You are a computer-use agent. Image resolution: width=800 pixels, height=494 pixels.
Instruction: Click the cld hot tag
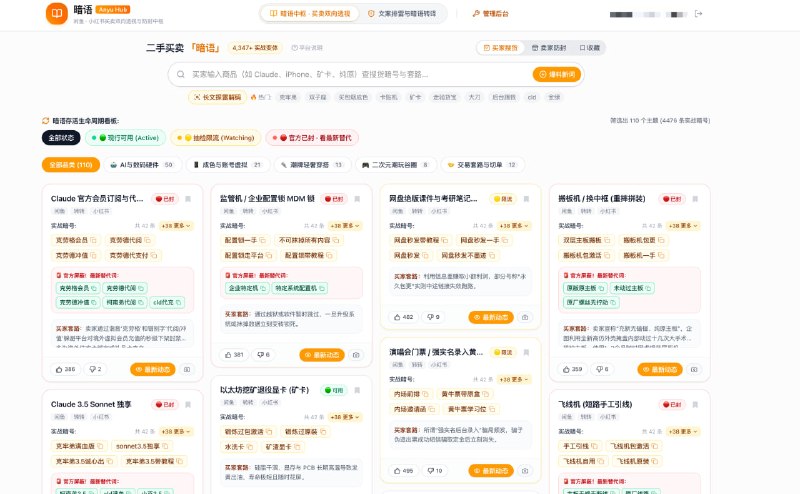(532, 97)
